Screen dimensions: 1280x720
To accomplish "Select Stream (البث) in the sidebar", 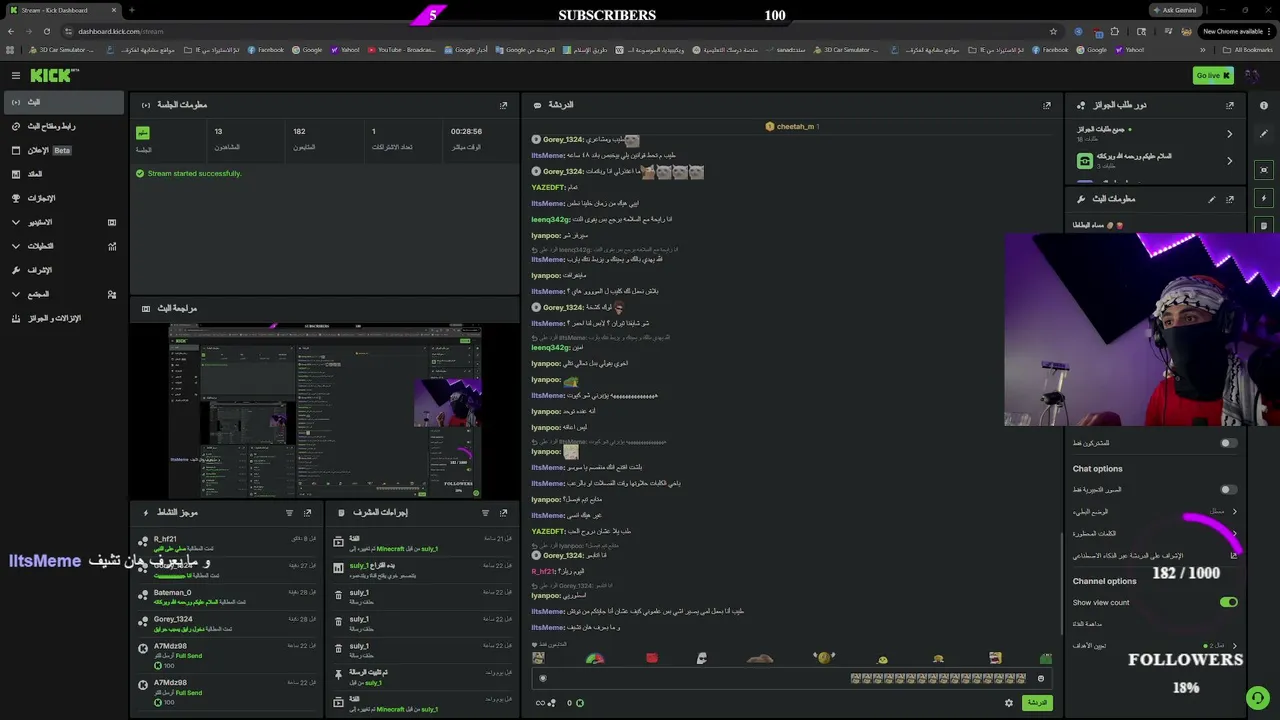I will (x=62, y=102).
